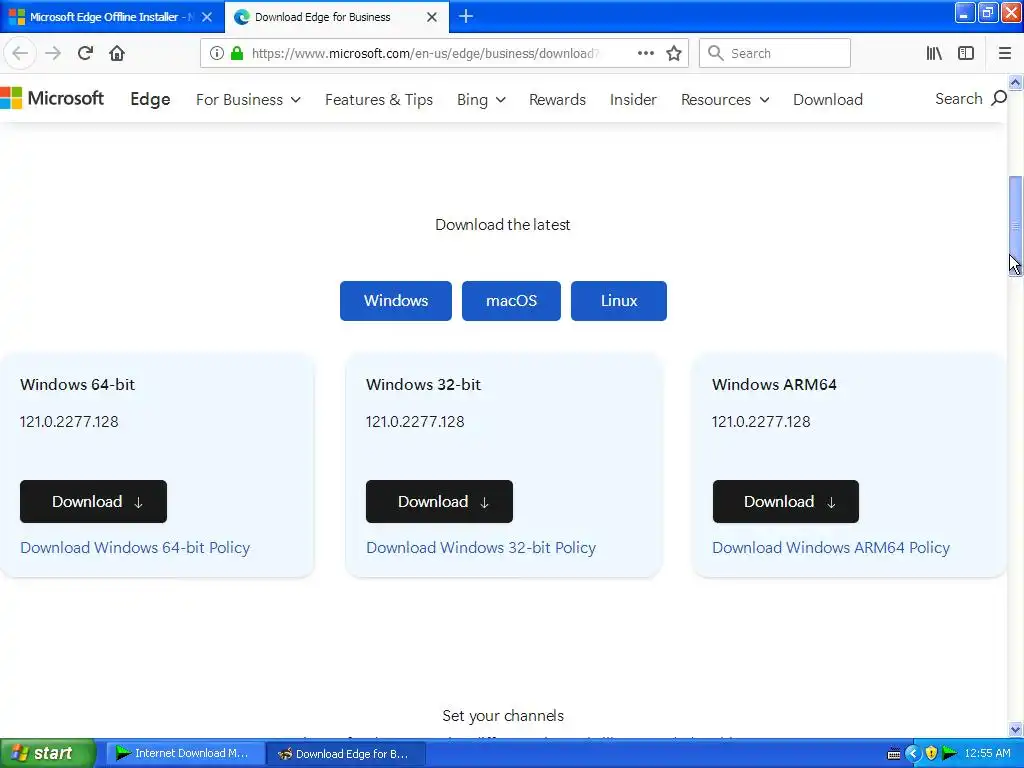The width and height of the screenshot is (1024, 768).
Task: Open Download Windows ARM64 Policy link
Action: (x=831, y=547)
